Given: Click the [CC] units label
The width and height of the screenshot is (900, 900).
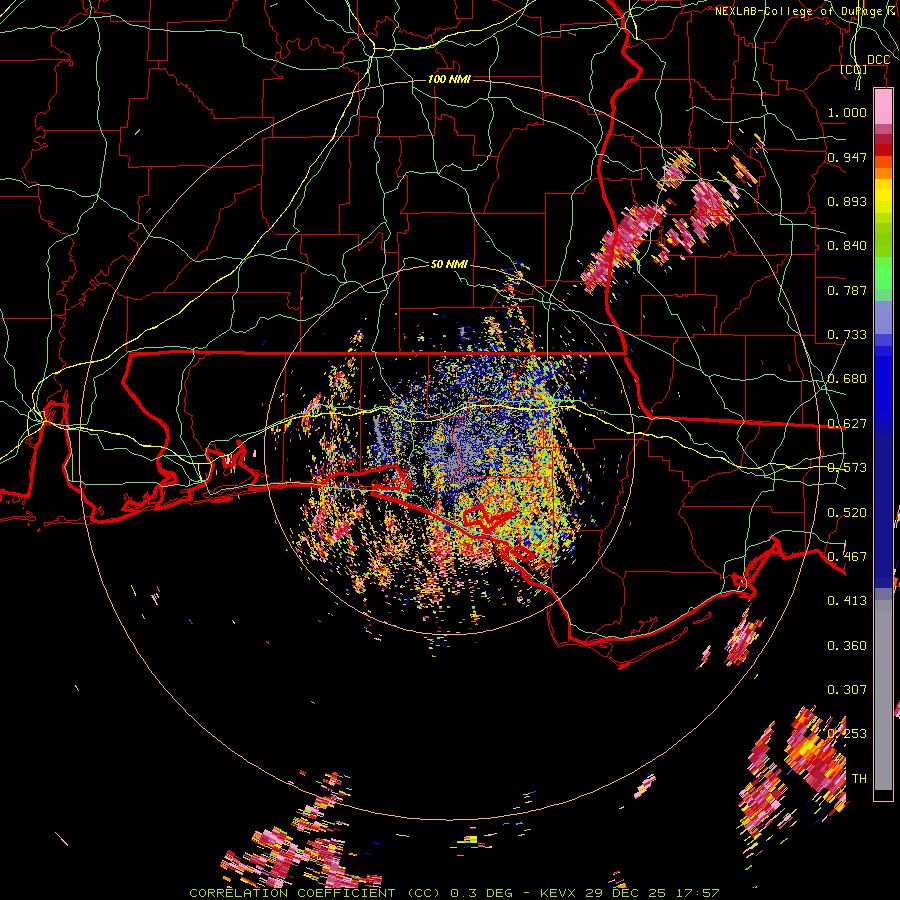Looking at the screenshot, I should click(854, 69).
